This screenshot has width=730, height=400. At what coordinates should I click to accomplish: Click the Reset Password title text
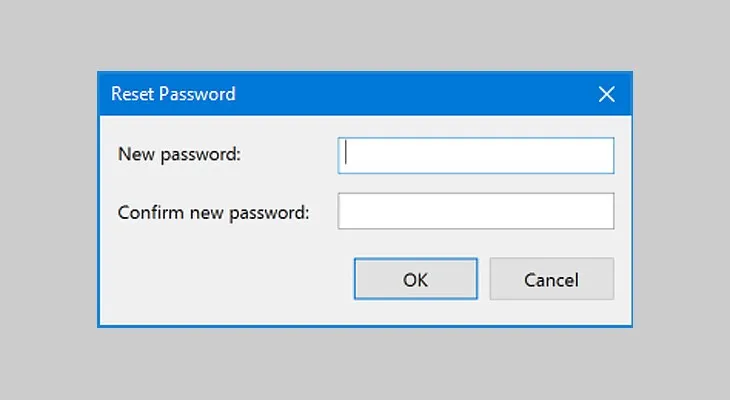coord(173,95)
